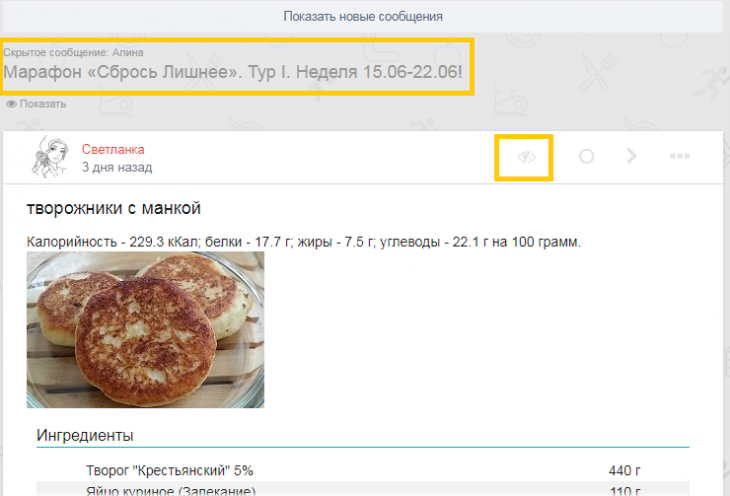Click the Показать link to reveal hidden message

point(42,104)
